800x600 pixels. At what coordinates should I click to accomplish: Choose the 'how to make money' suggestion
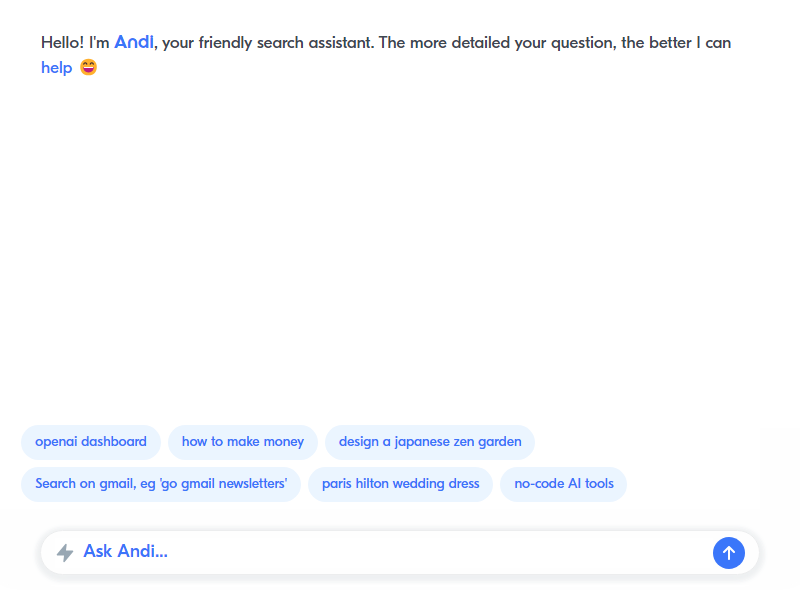pos(243,442)
